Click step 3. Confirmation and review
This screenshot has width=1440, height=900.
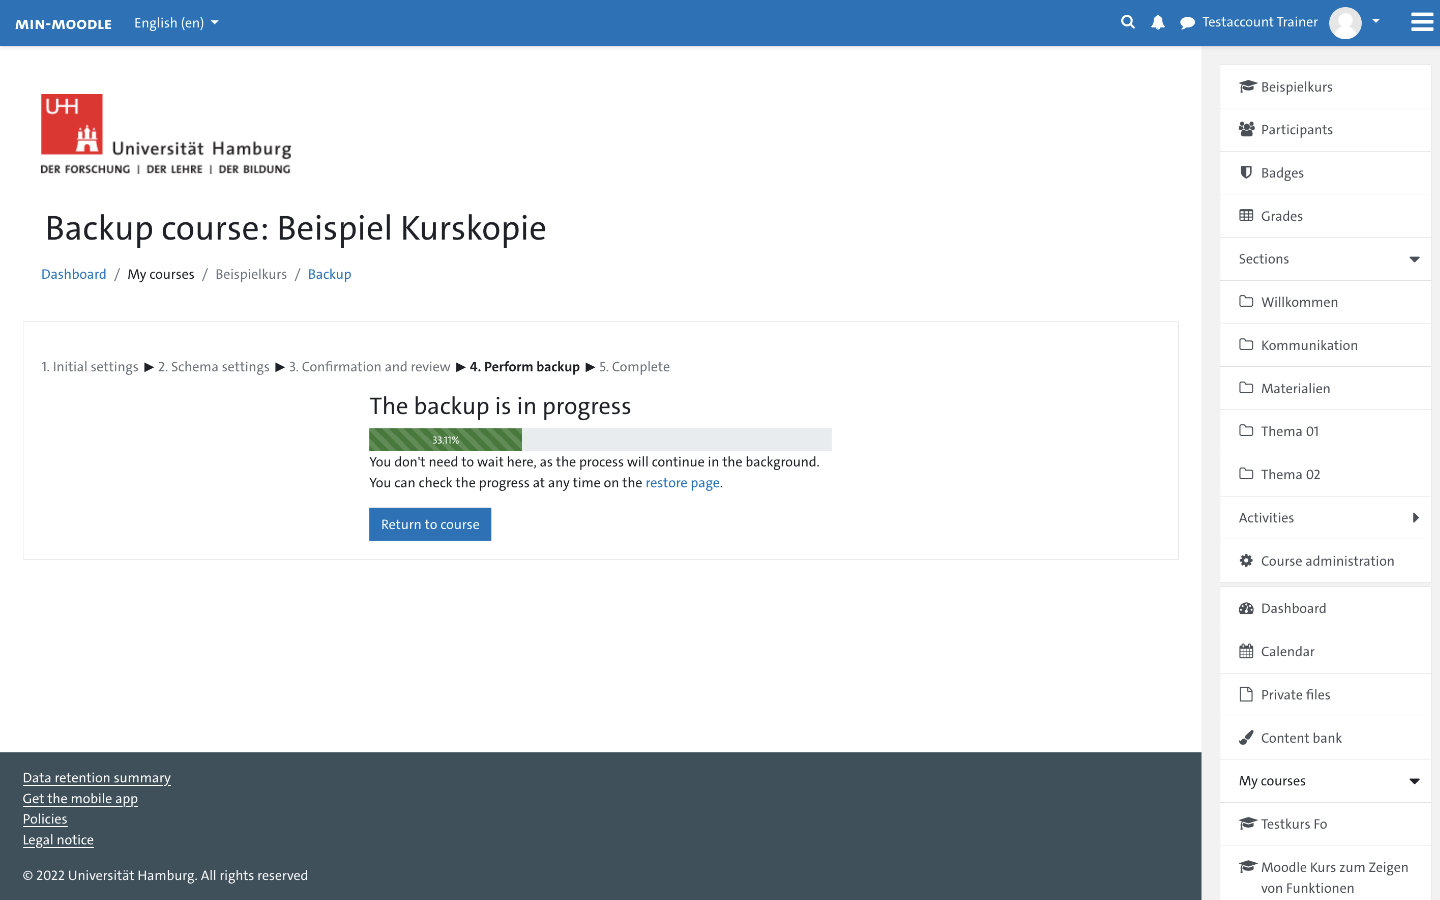370,367
